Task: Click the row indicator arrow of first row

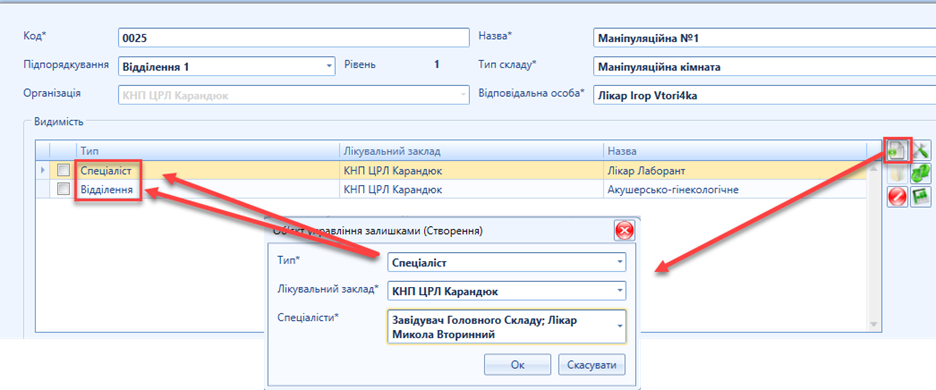Action: (x=42, y=171)
